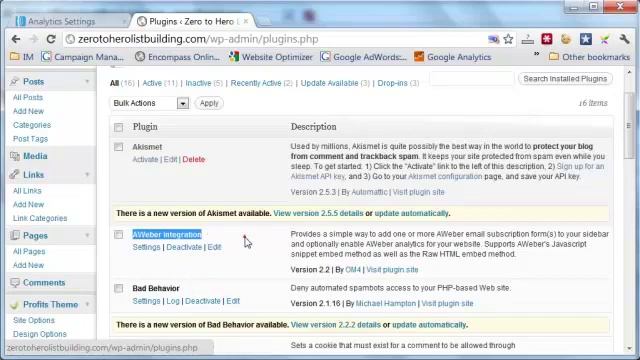Tick the AWeber Integration checkbox
The height and width of the screenshot is (360, 640).
(118, 235)
